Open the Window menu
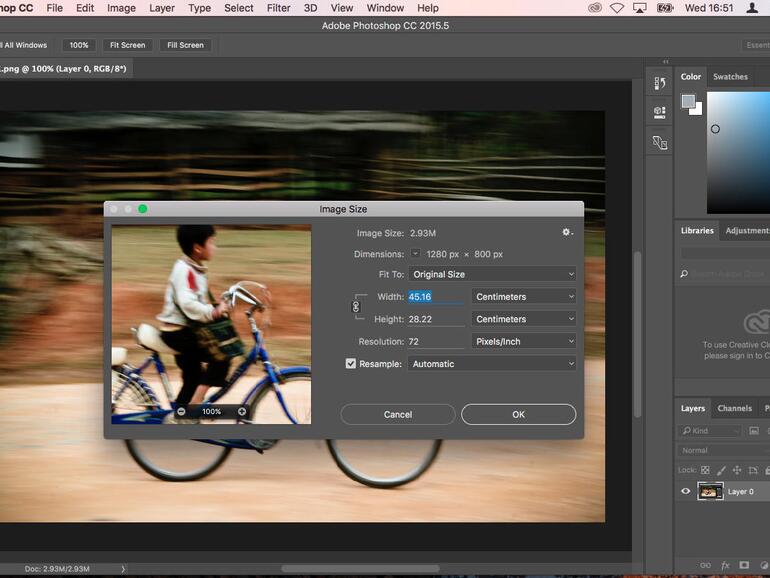This screenshot has width=770, height=578. (x=385, y=8)
